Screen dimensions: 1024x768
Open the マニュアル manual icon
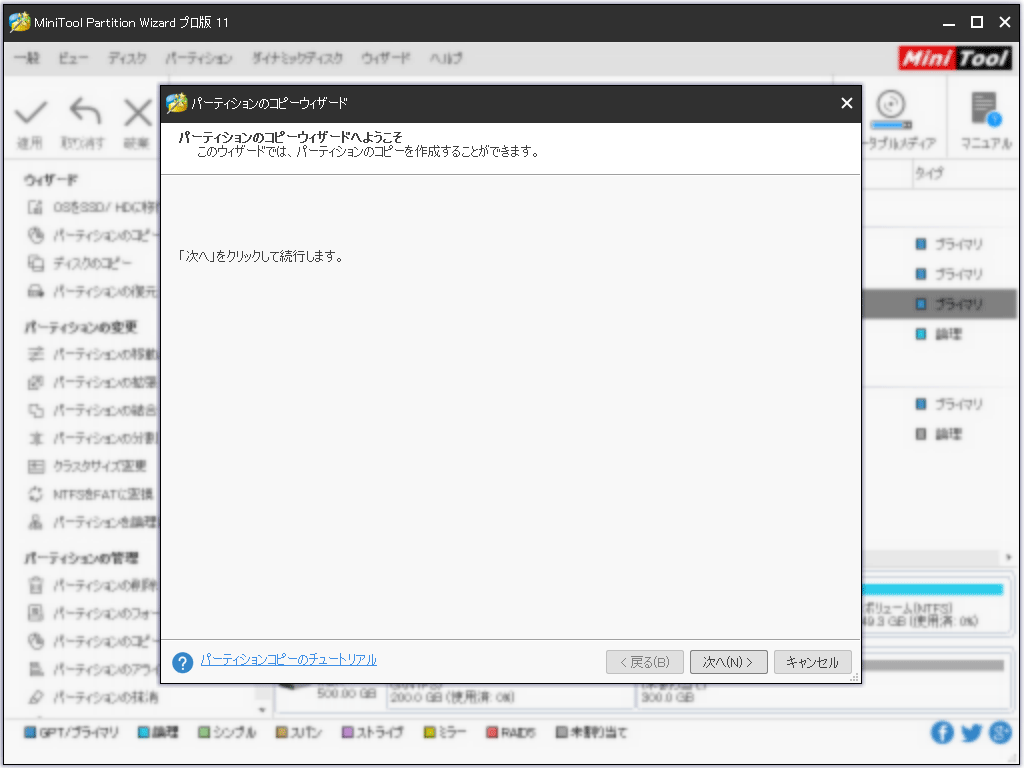coord(985,110)
